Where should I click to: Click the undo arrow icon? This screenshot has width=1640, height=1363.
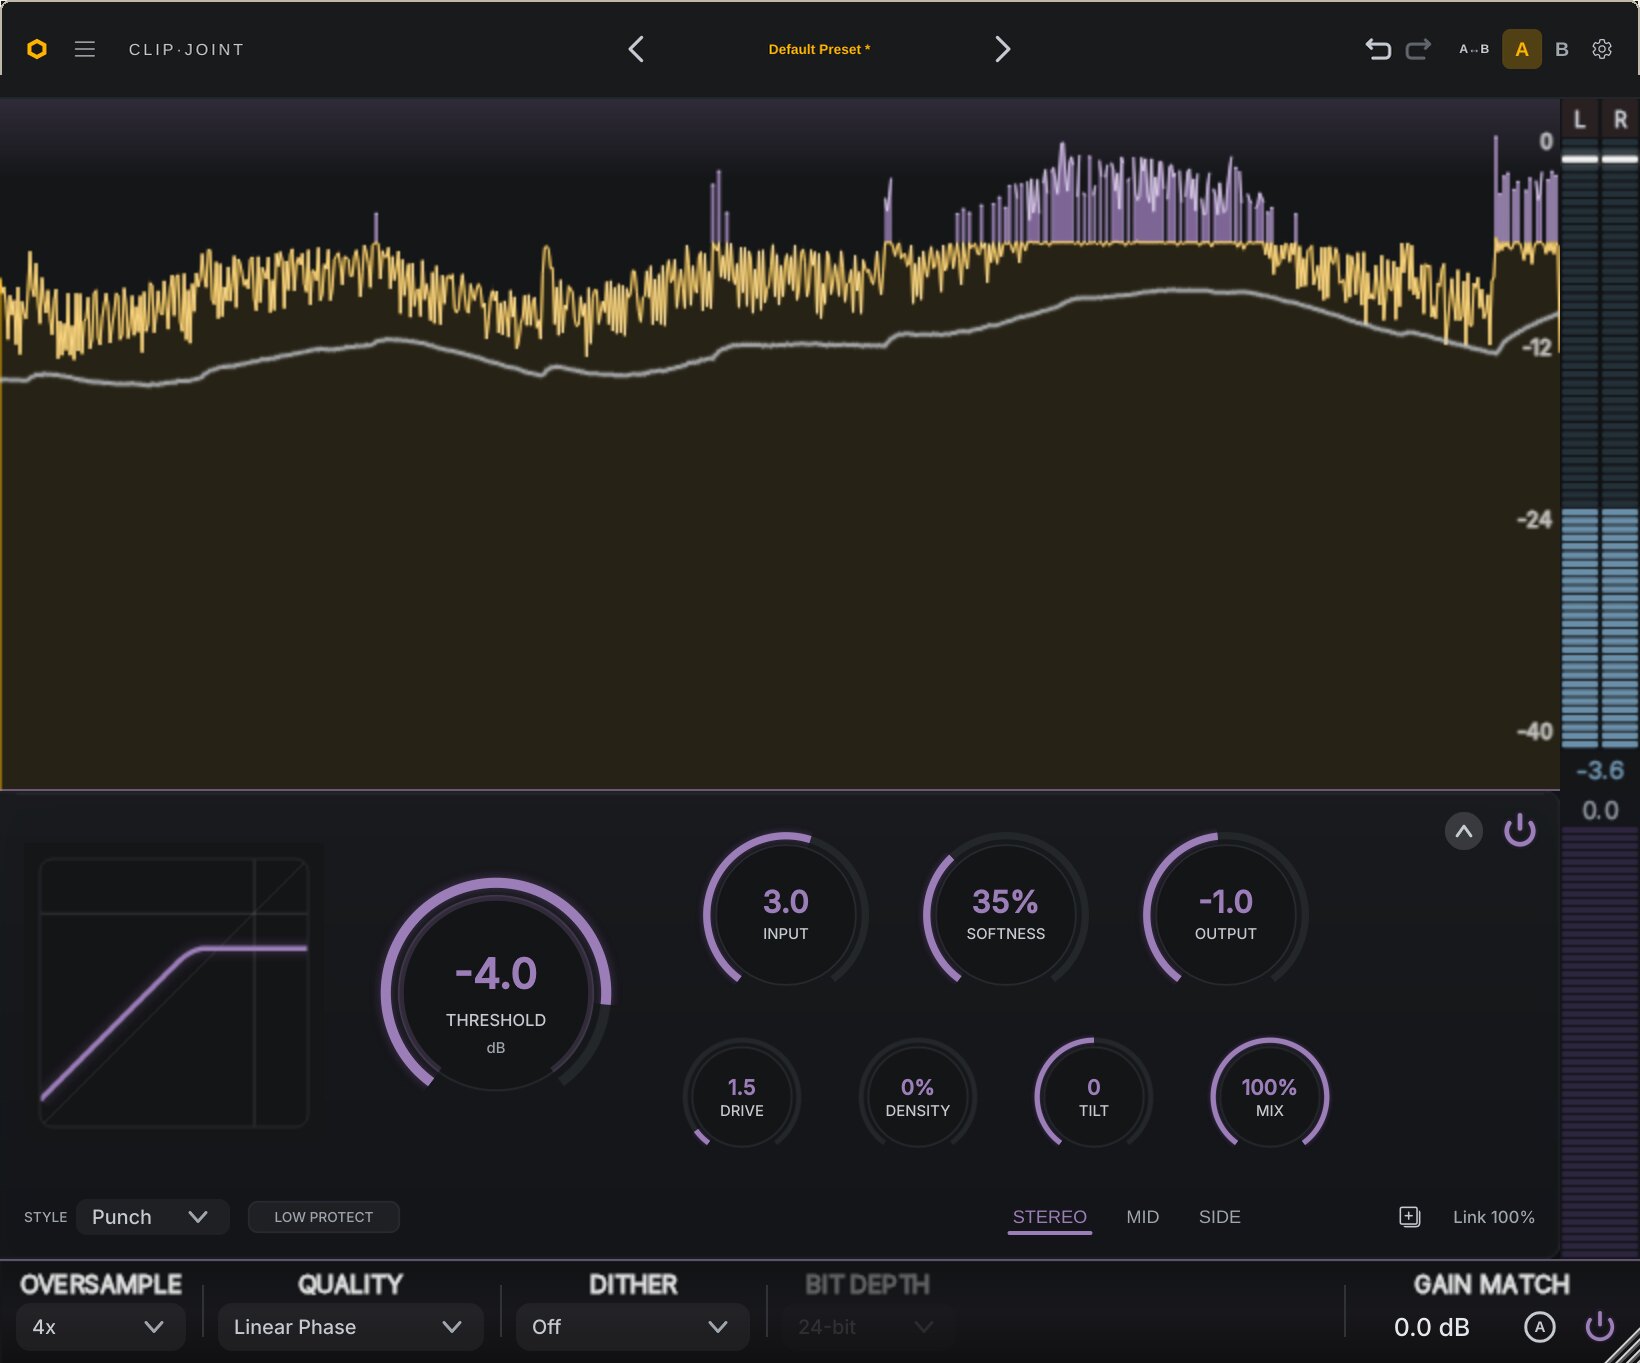1378,49
